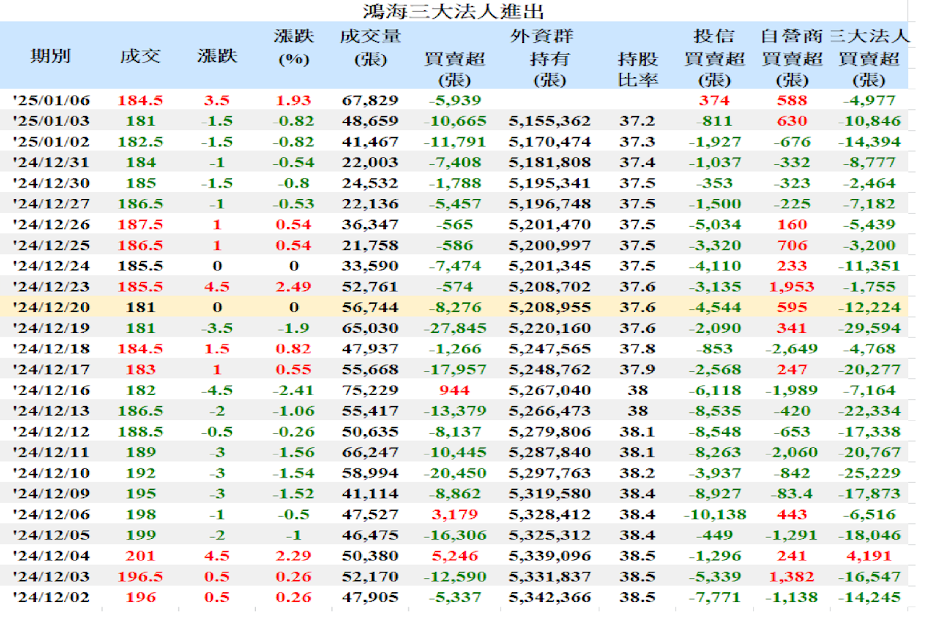Select date cell '24/12/02
933x630 pixels.
tap(51, 597)
